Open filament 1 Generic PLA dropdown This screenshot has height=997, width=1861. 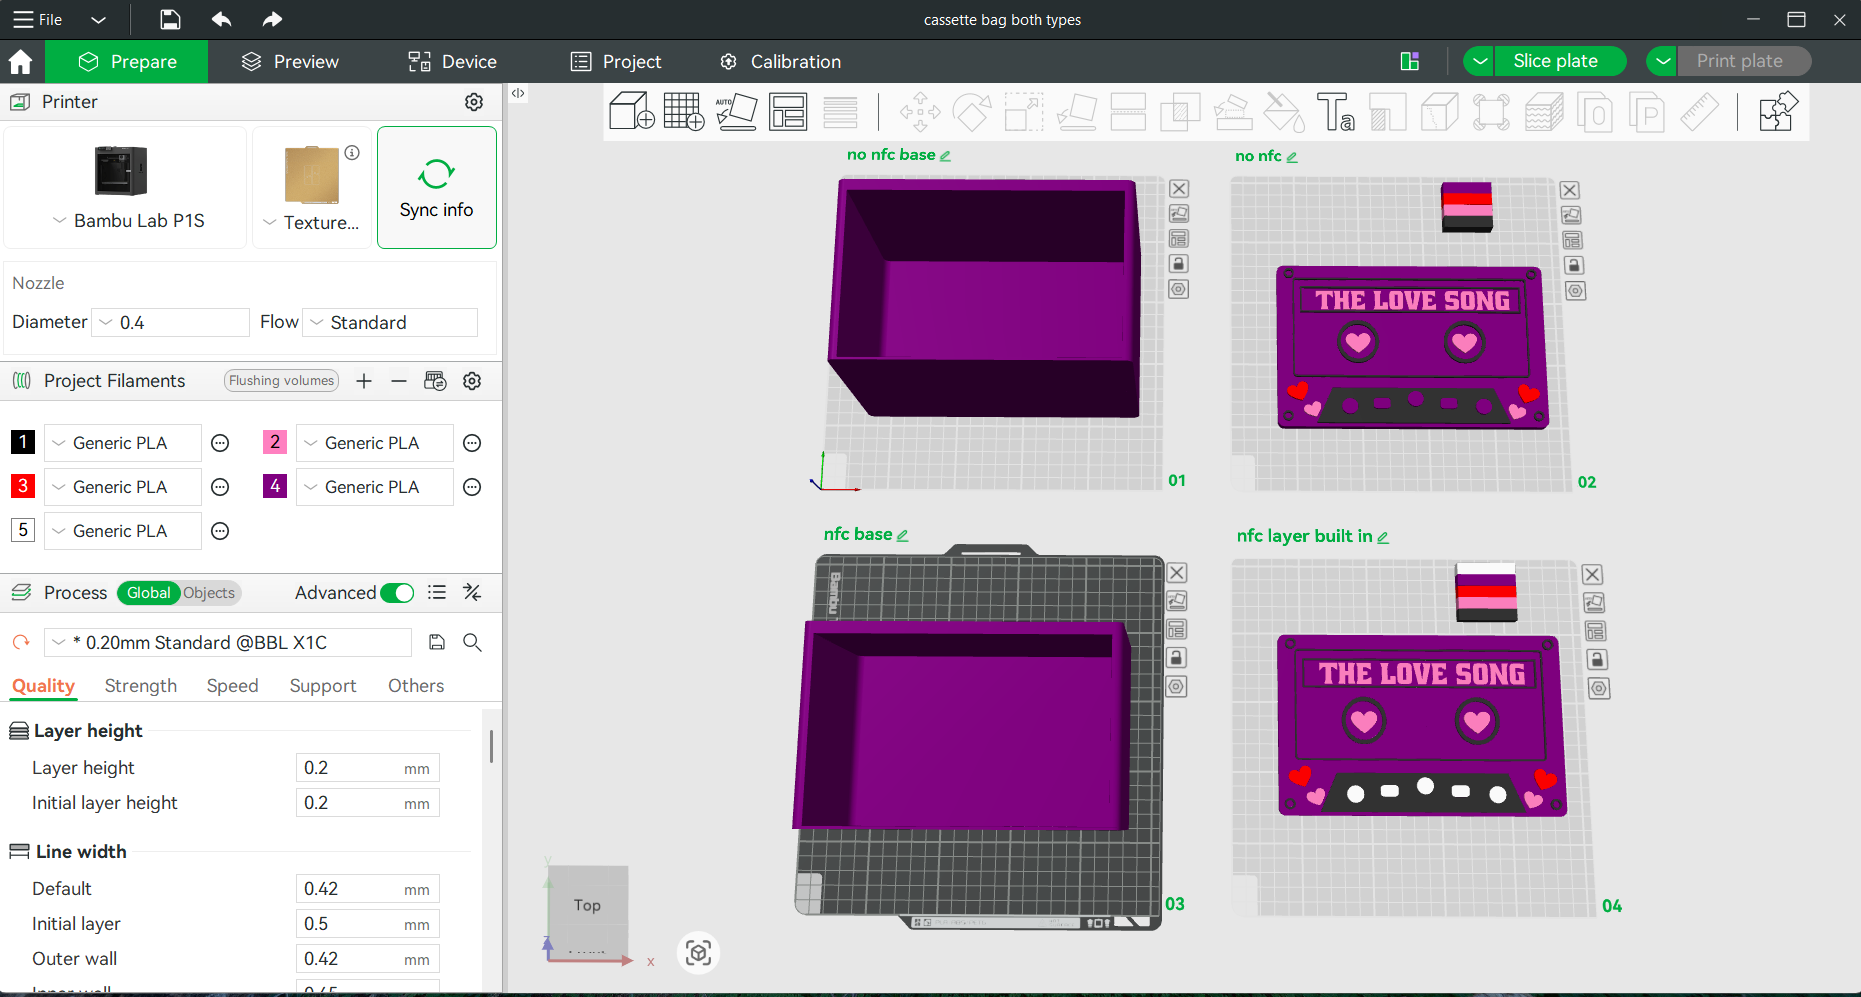point(123,443)
